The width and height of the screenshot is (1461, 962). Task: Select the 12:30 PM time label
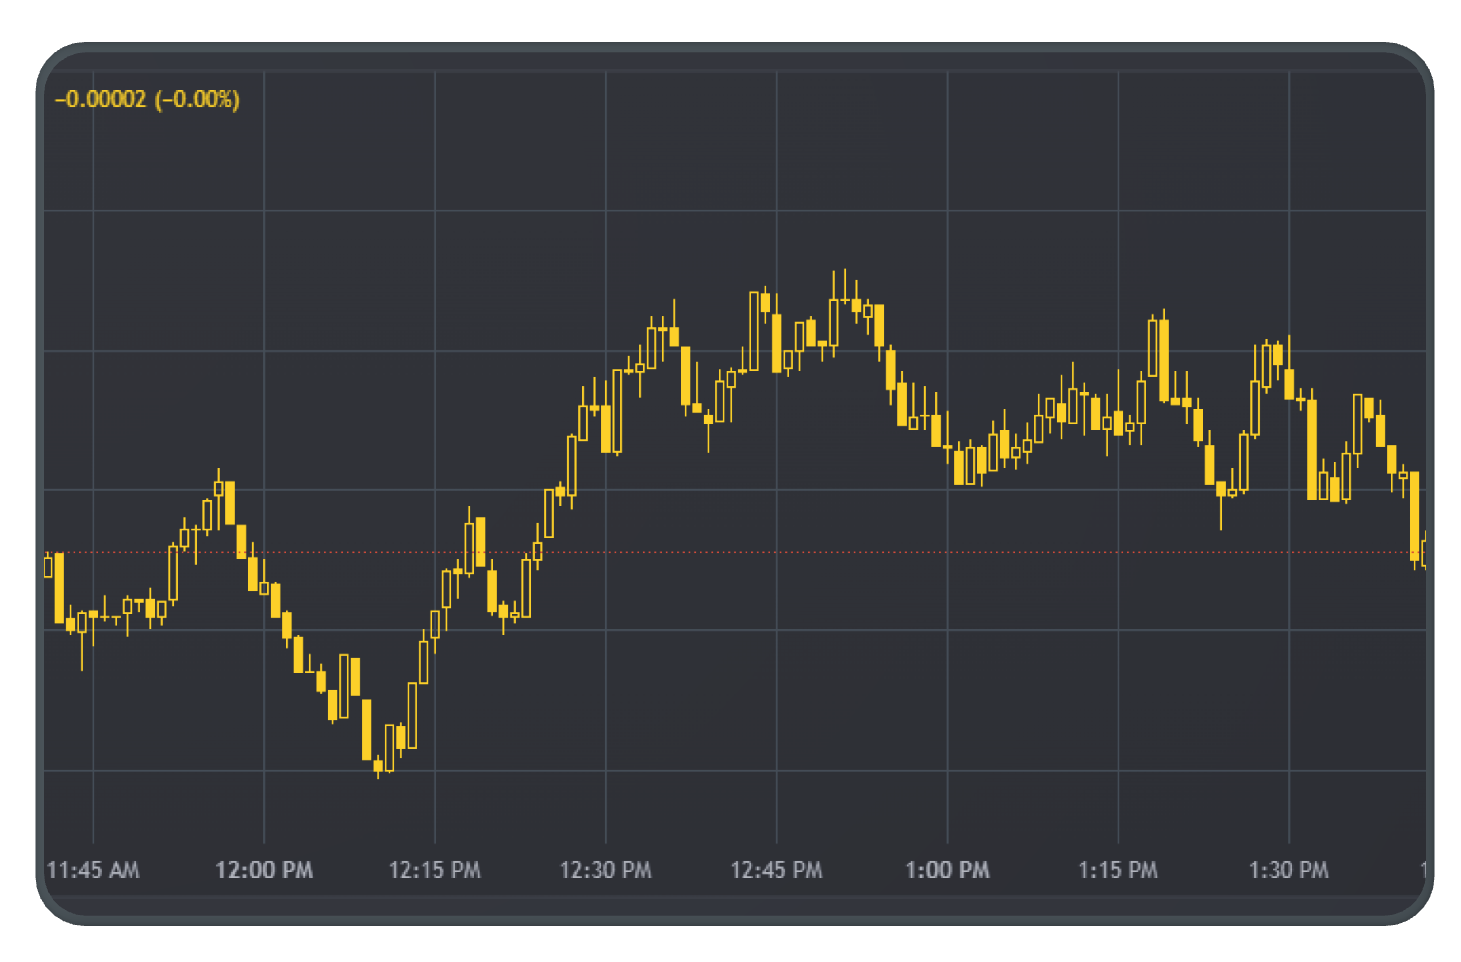(x=605, y=870)
